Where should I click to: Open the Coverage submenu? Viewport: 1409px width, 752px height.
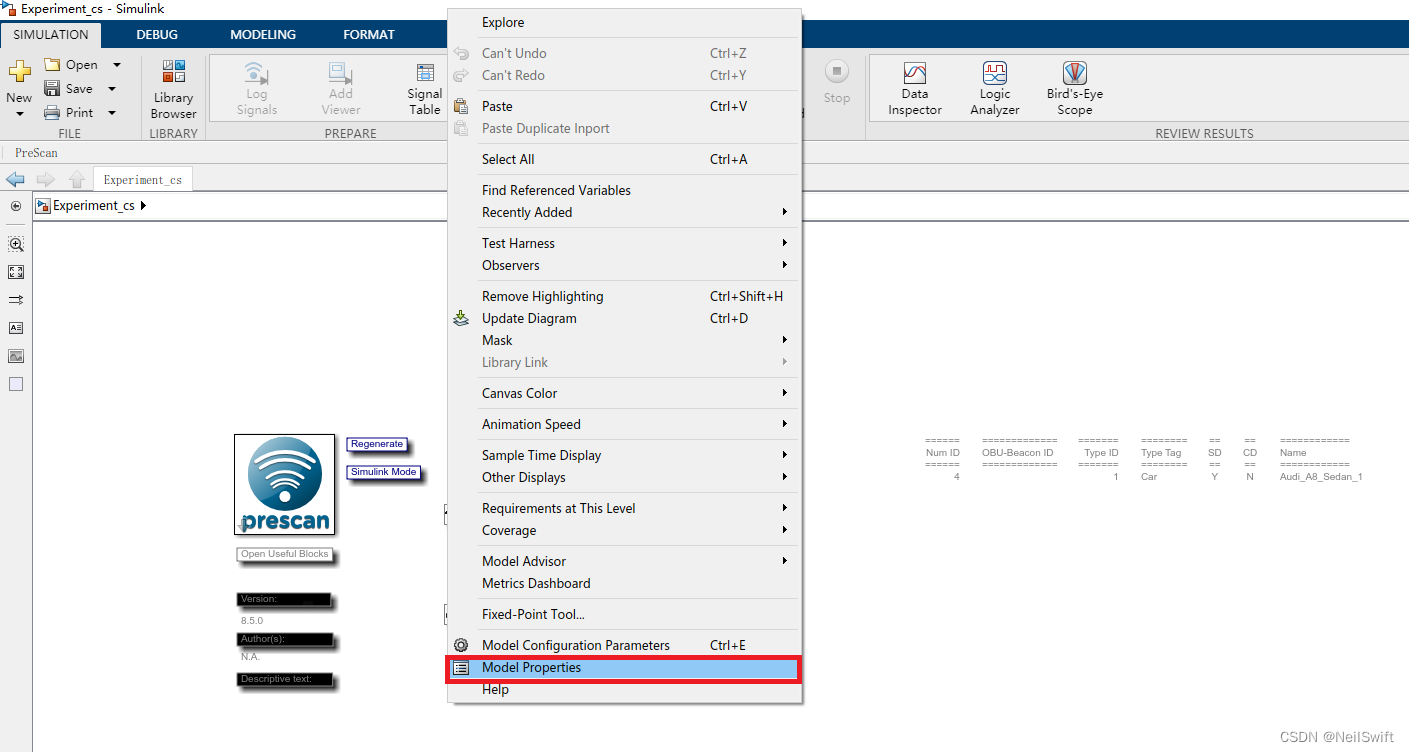624,530
